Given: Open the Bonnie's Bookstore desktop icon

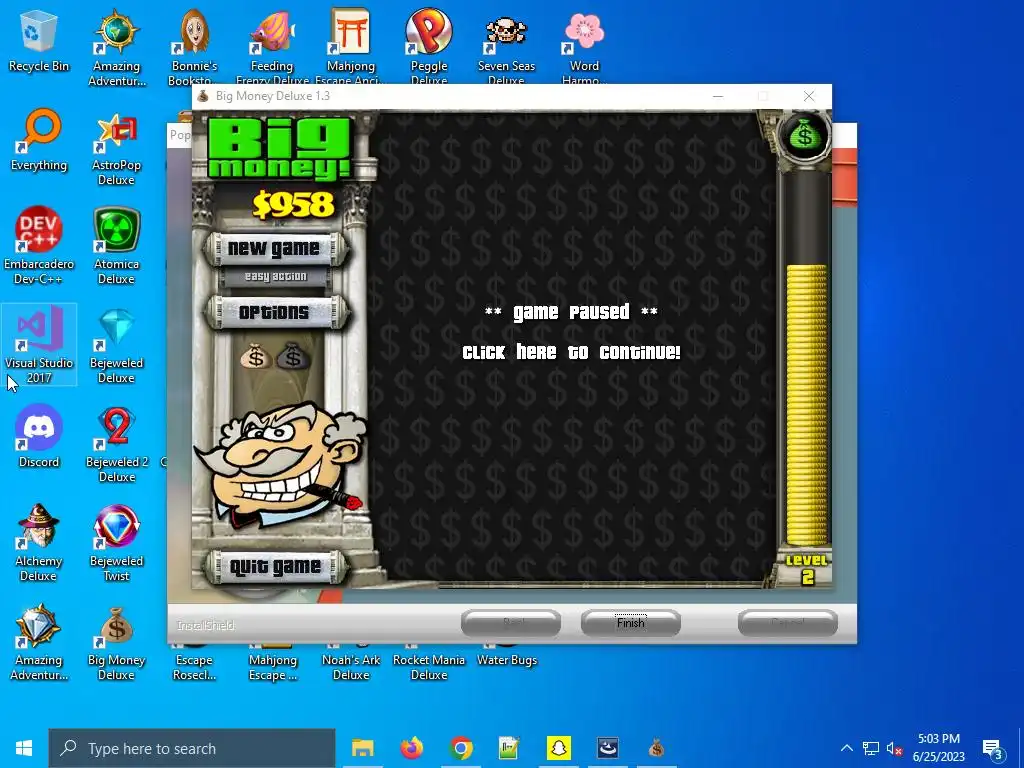Looking at the screenshot, I should (x=194, y=46).
